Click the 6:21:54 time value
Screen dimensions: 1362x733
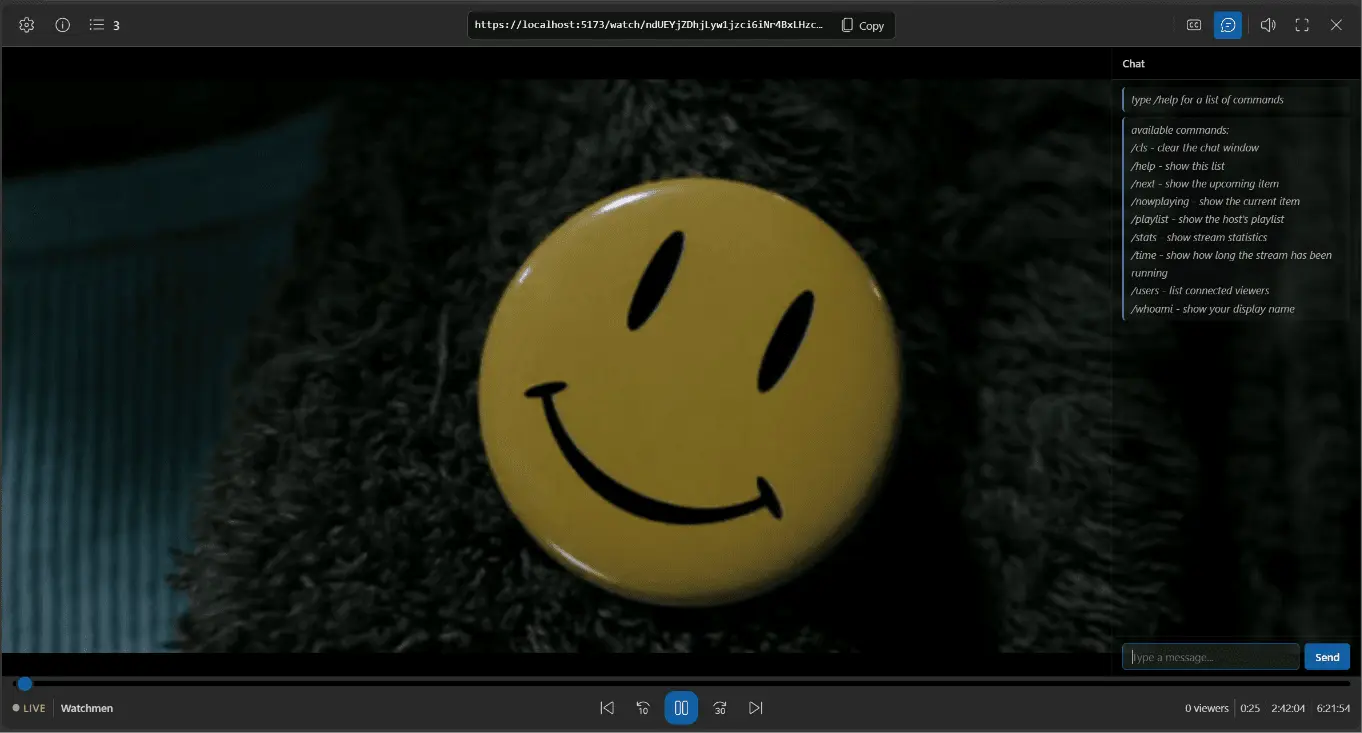1334,708
